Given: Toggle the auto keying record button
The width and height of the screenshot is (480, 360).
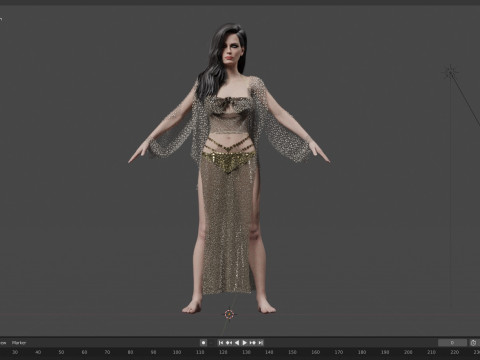Looking at the screenshot, I should point(203,343).
